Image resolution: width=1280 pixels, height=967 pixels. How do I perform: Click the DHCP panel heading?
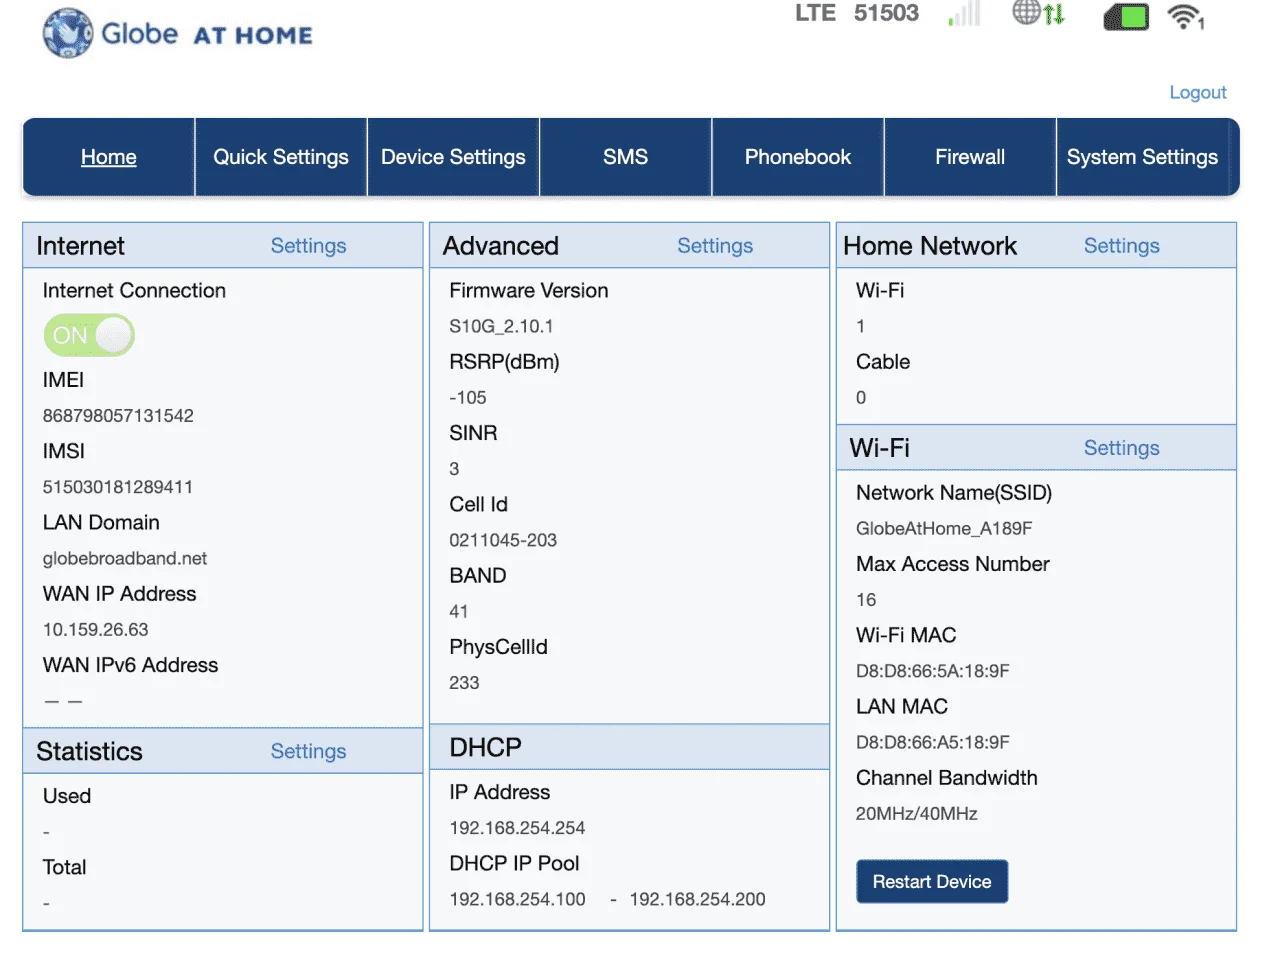[x=485, y=747]
